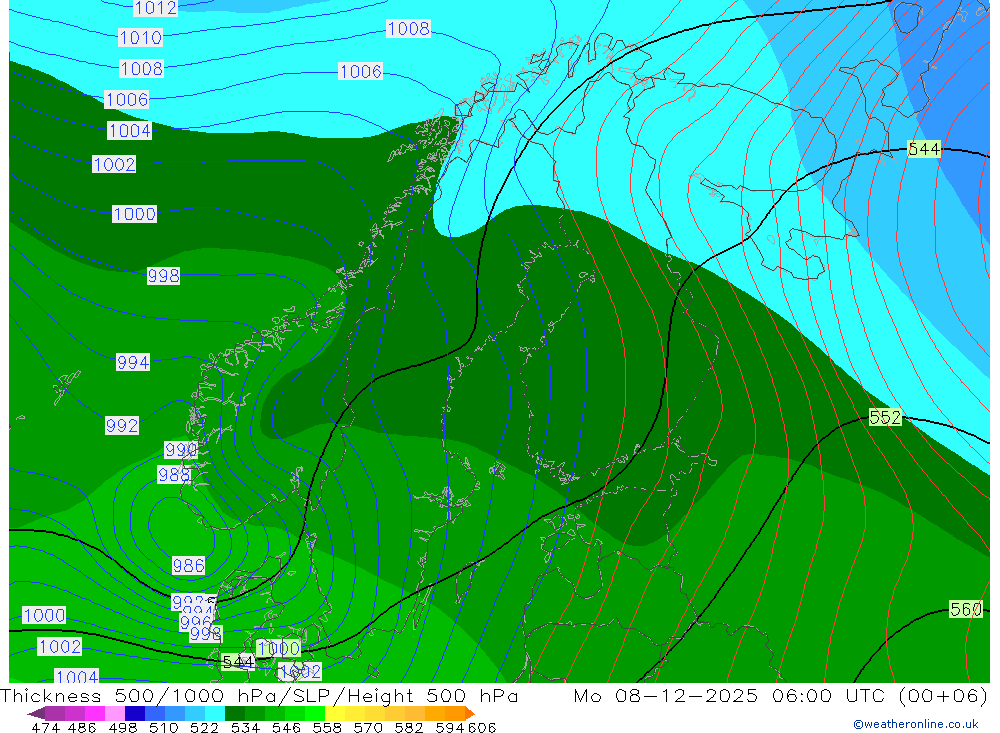
Task: Click the 560 height contour label
Action: (x=966, y=609)
